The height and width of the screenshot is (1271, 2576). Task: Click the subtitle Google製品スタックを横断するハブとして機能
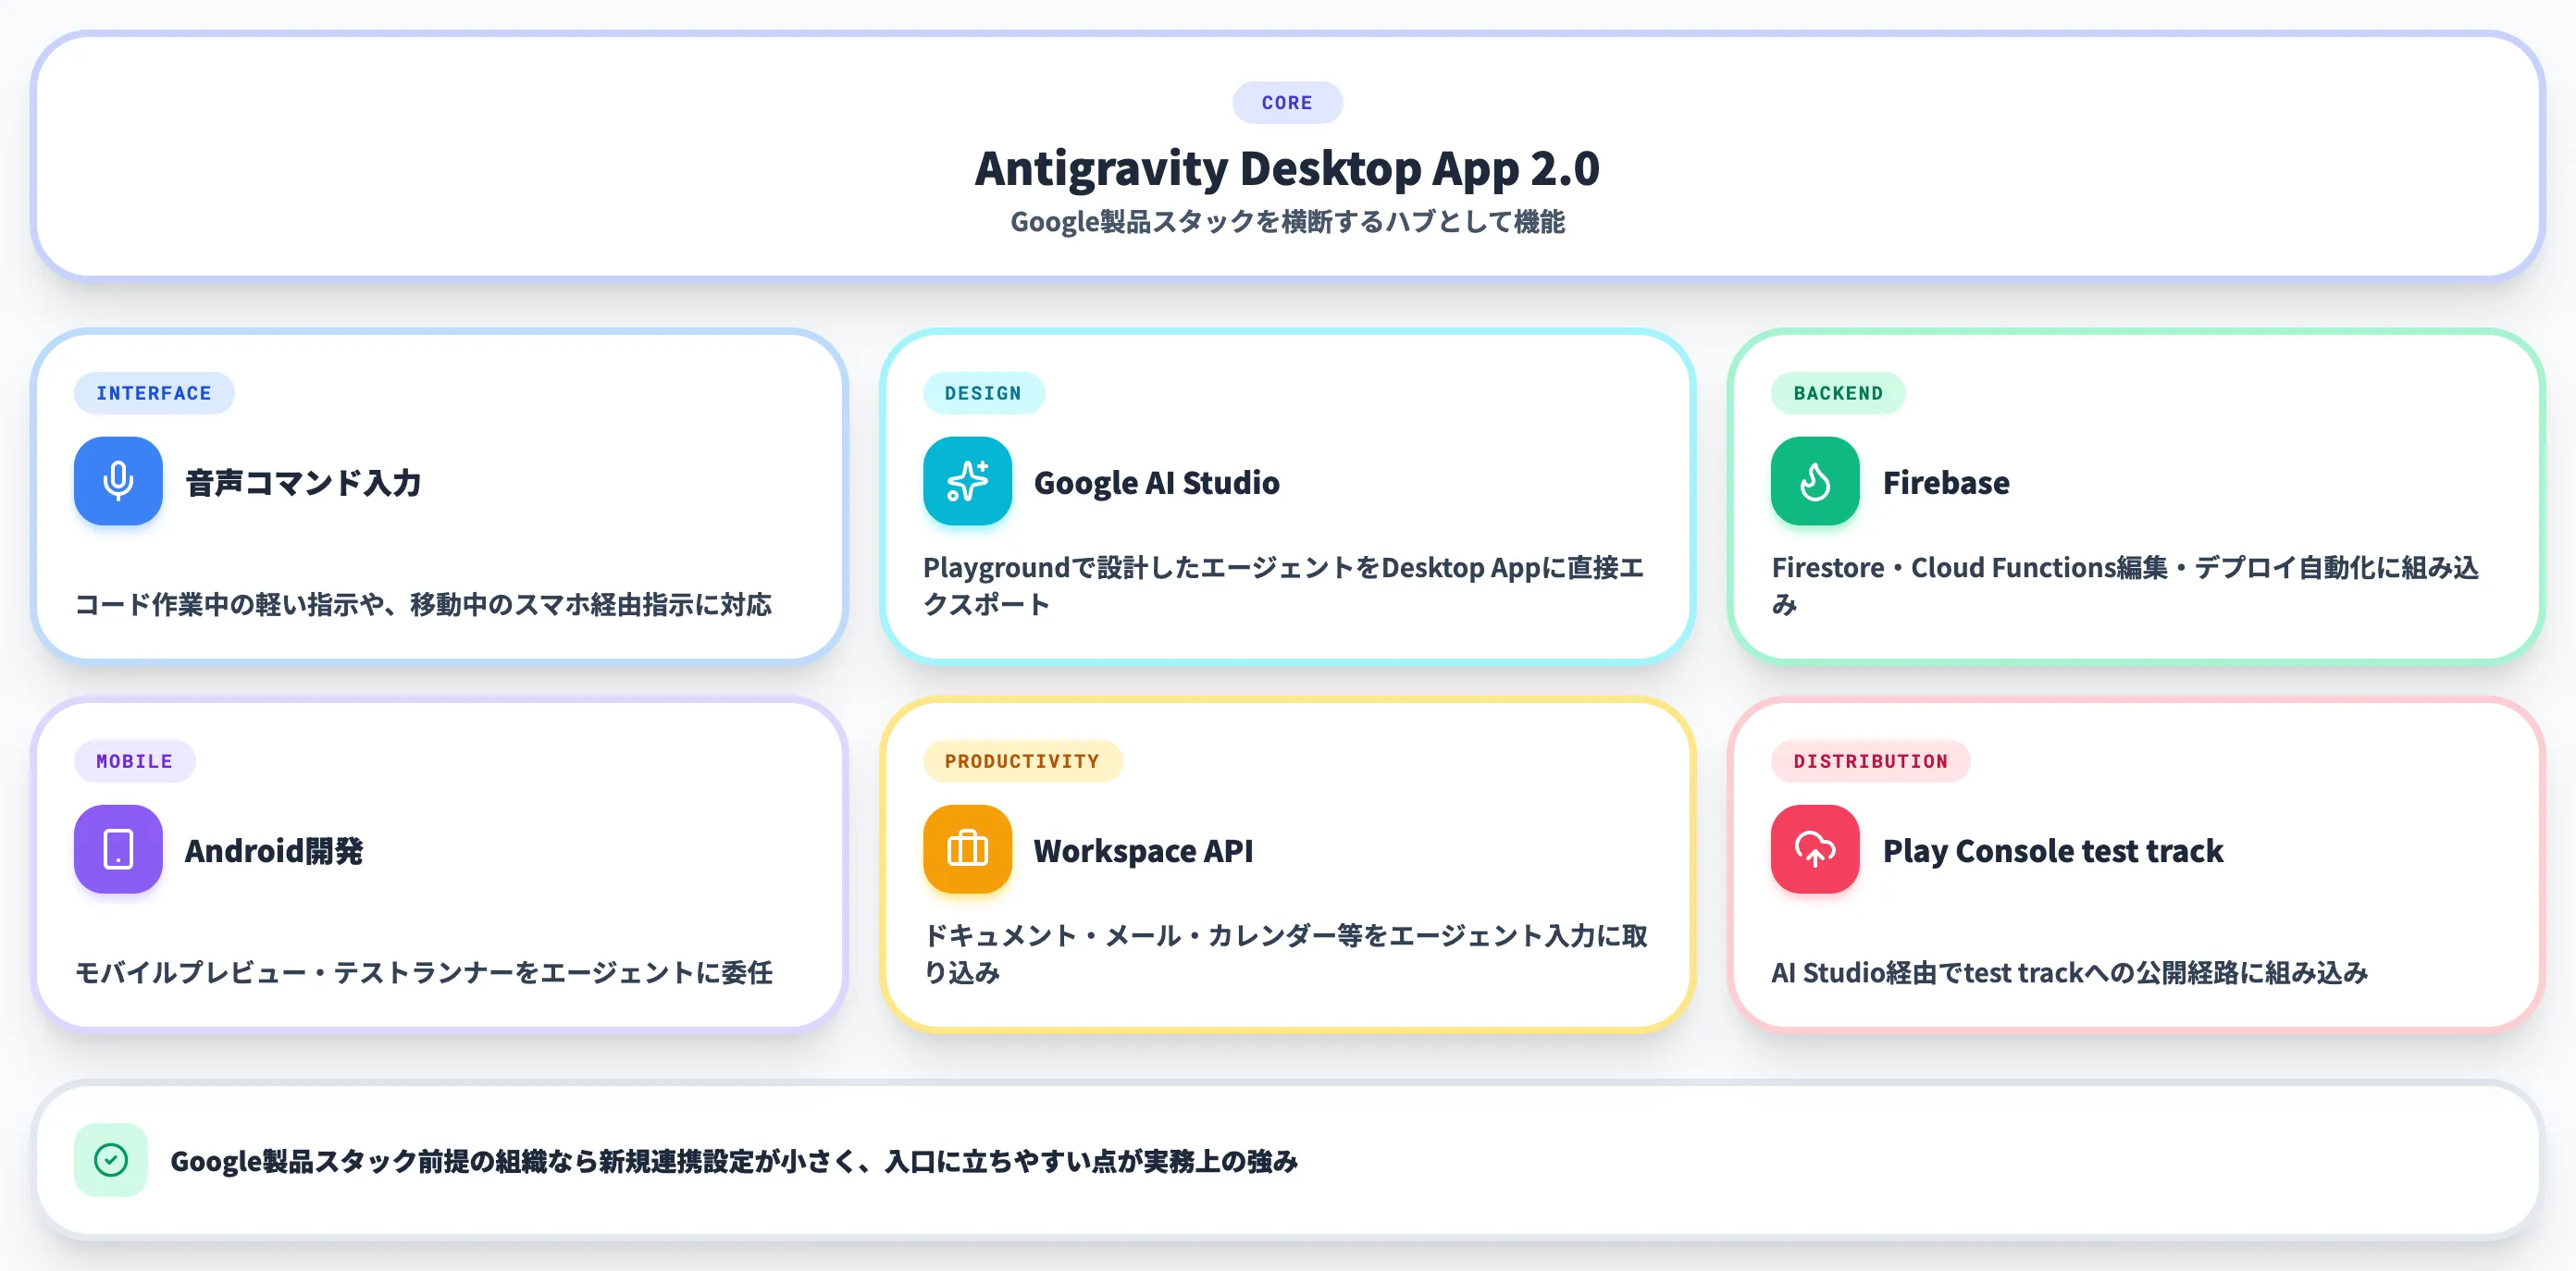[x=1287, y=221]
